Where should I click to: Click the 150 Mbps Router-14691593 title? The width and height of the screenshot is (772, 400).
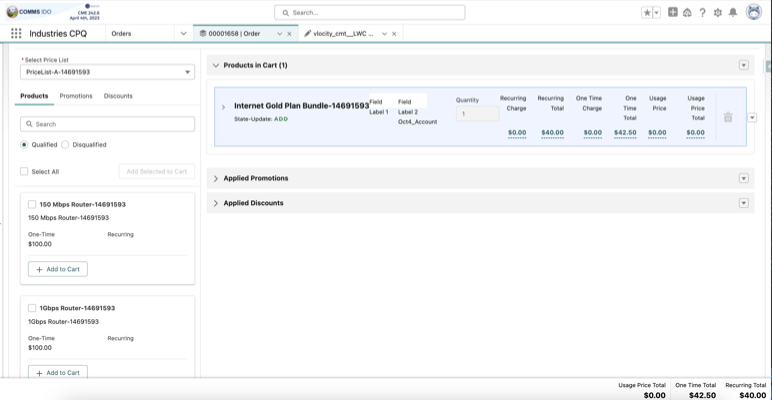83,204
